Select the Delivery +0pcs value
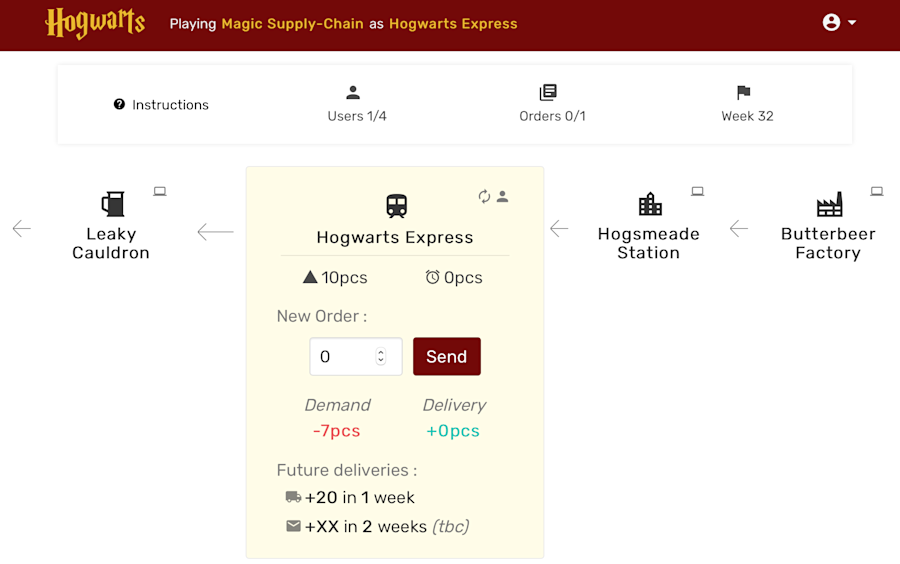The width and height of the screenshot is (900, 564). pyautogui.click(x=453, y=431)
